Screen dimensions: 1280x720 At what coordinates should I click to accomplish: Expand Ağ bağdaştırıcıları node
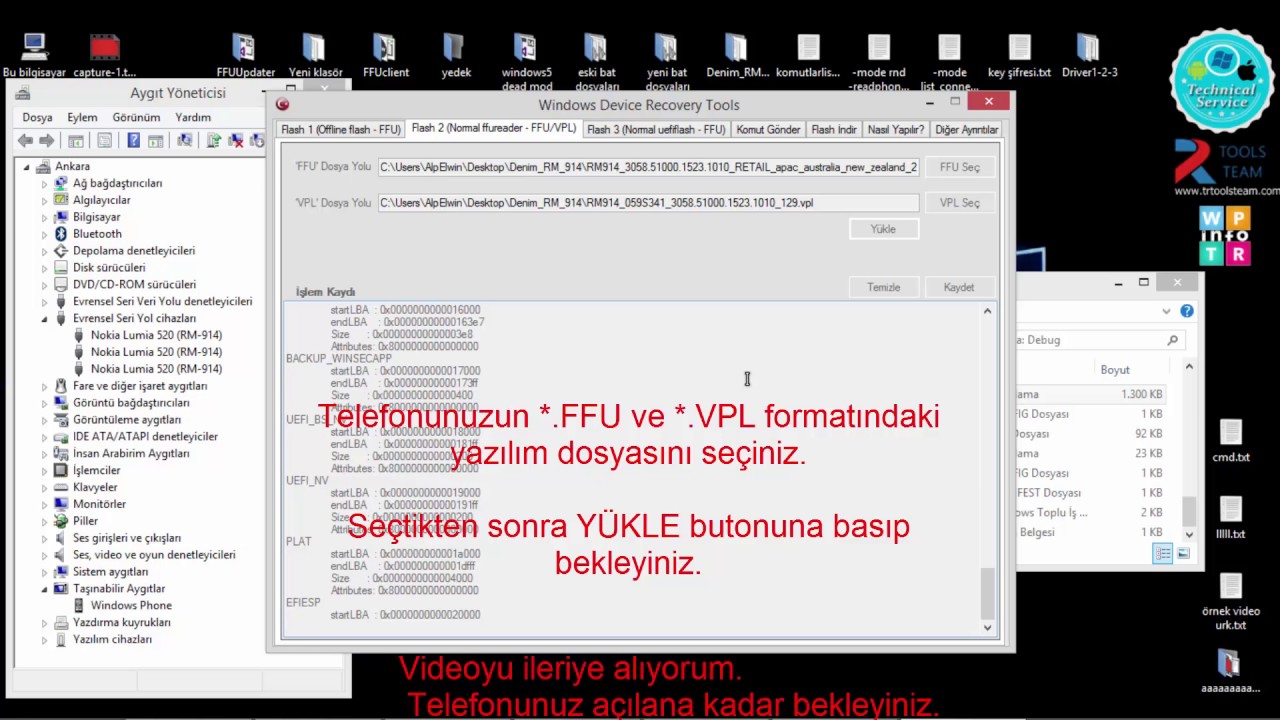(44, 183)
